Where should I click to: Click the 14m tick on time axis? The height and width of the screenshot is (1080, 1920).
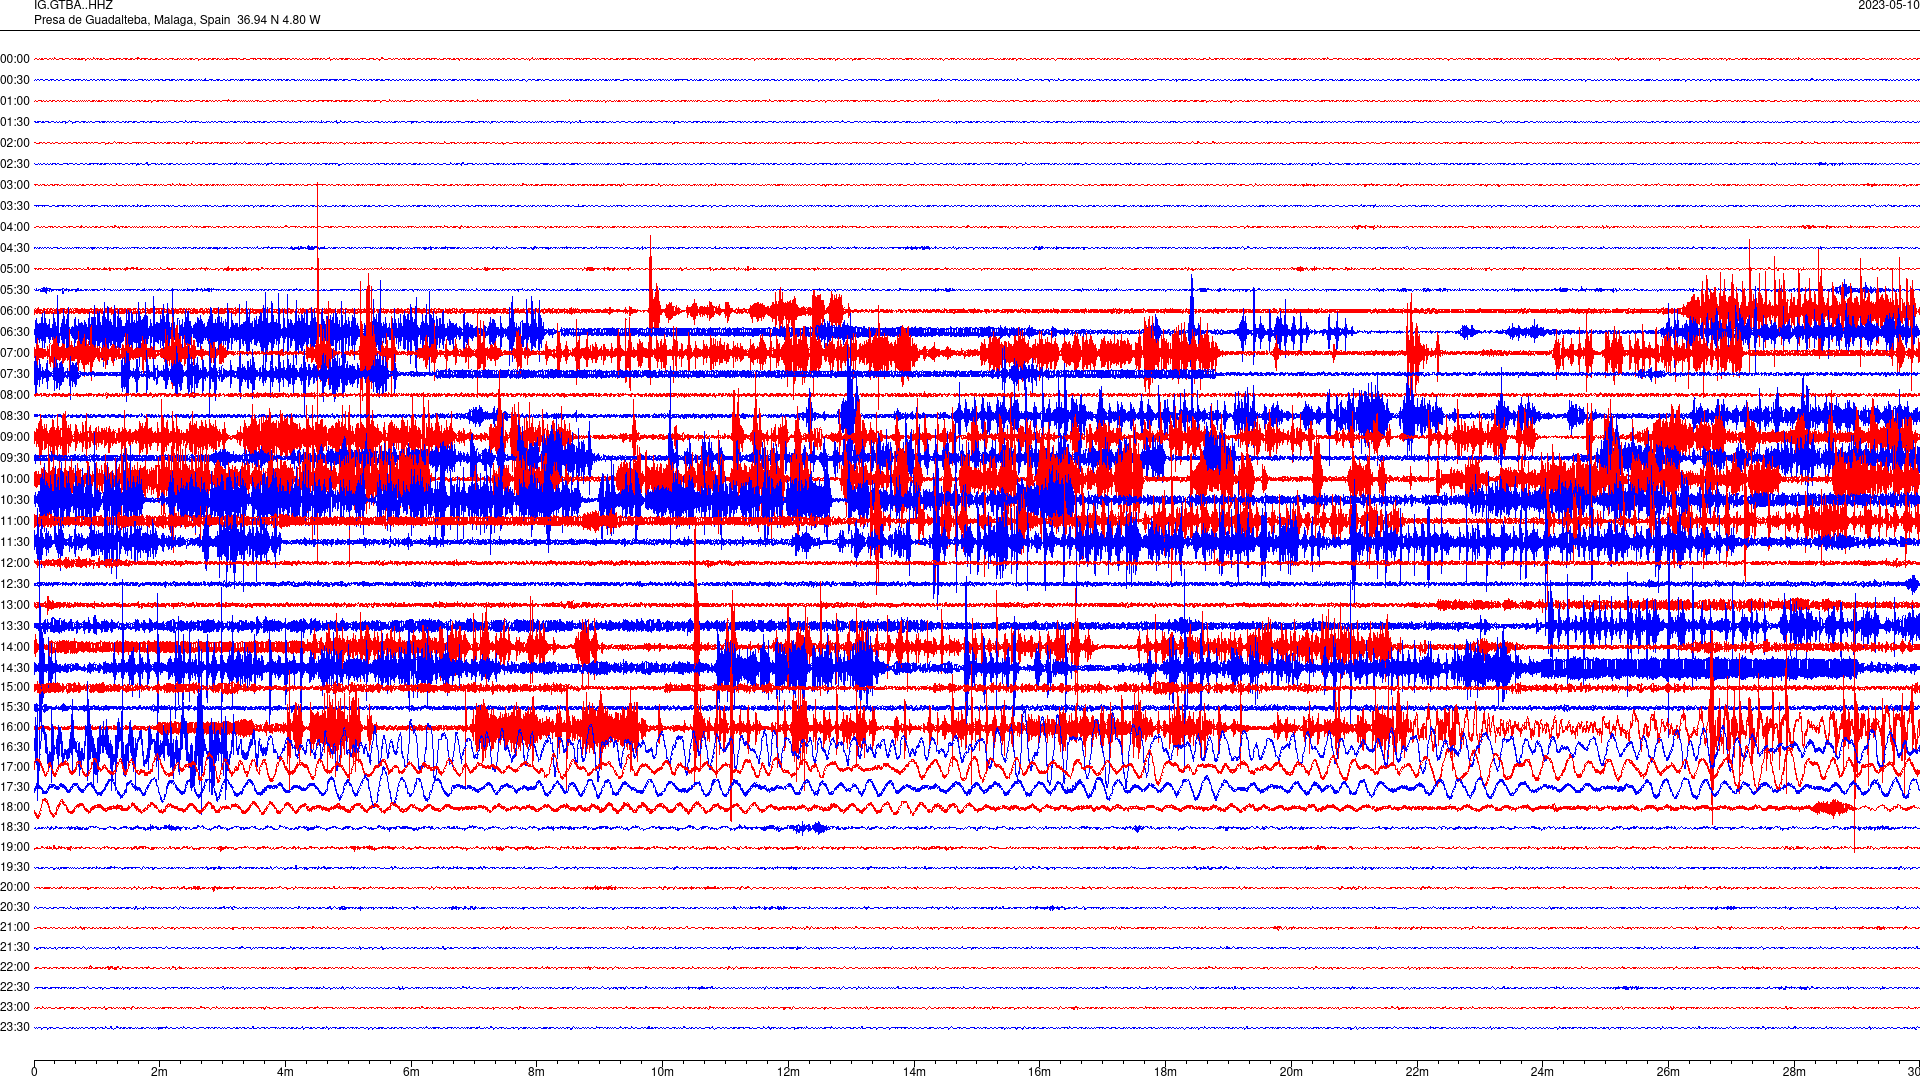tap(914, 1072)
